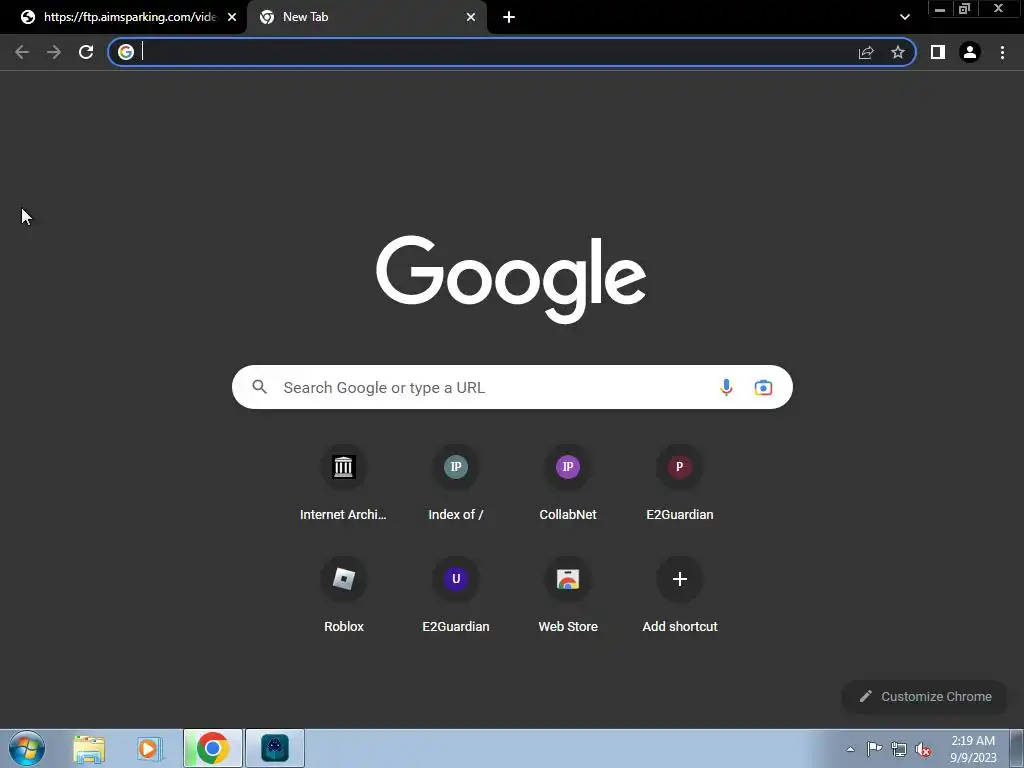Search by image with the camera icon
This screenshot has width=1024, height=768.
tap(763, 387)
